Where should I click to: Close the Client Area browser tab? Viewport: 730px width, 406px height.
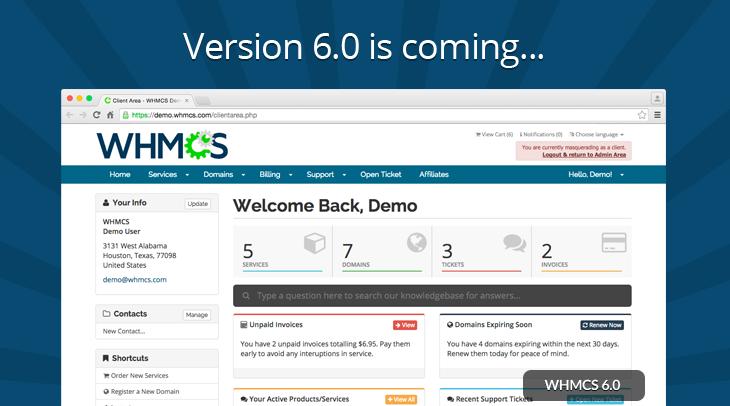click(x=187, y=101)
